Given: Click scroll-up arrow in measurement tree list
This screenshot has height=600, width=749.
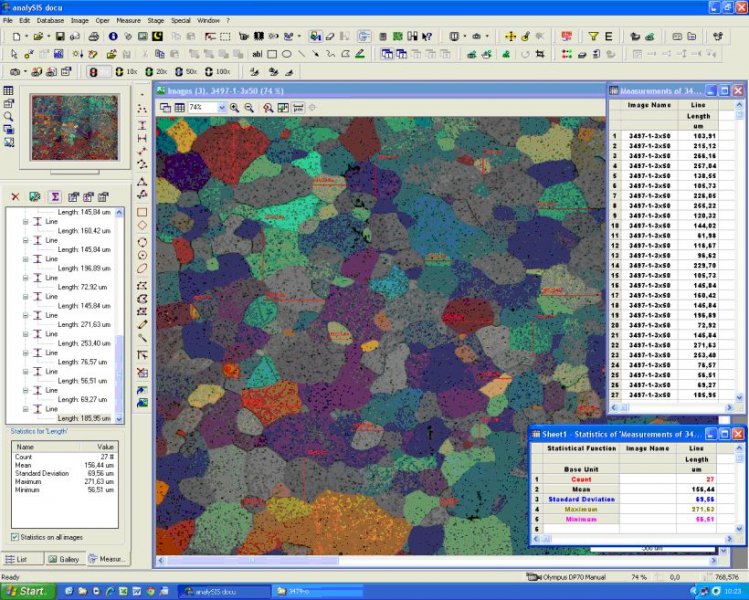Looking at the screenshot, I should tap(119, 212).
